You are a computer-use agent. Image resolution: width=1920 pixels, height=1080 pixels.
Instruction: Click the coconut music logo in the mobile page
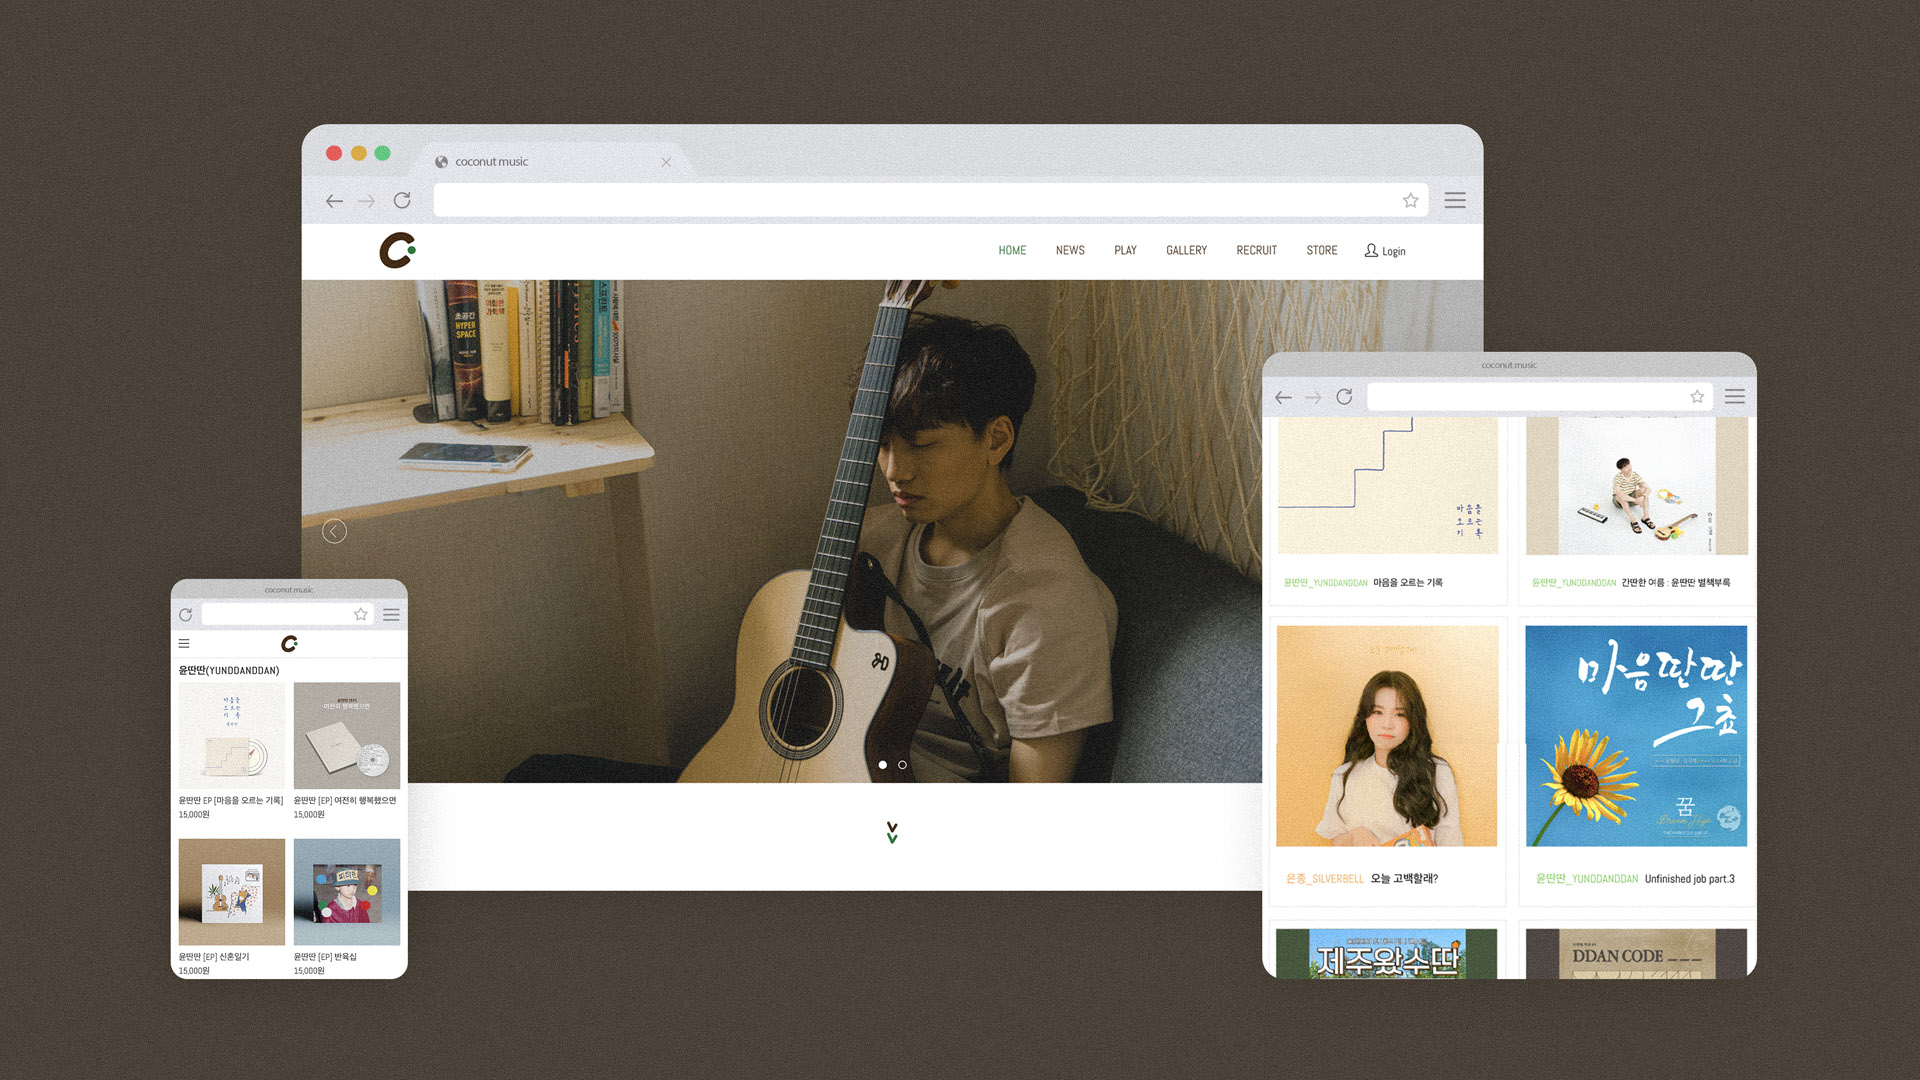(x=289, y=643)
